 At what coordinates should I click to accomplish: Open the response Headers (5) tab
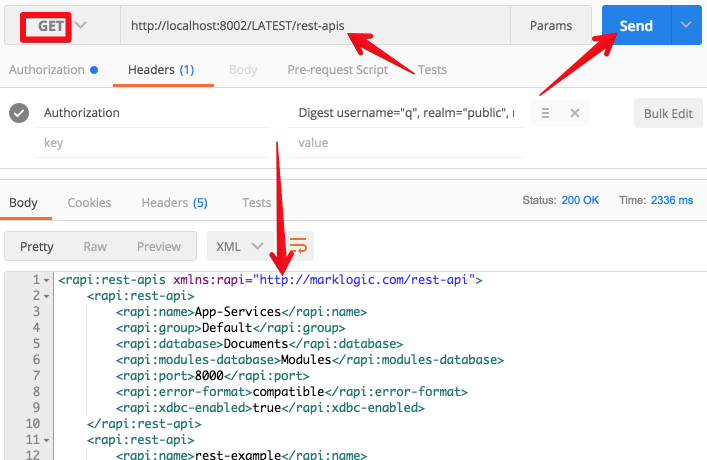tap(174, 203)
